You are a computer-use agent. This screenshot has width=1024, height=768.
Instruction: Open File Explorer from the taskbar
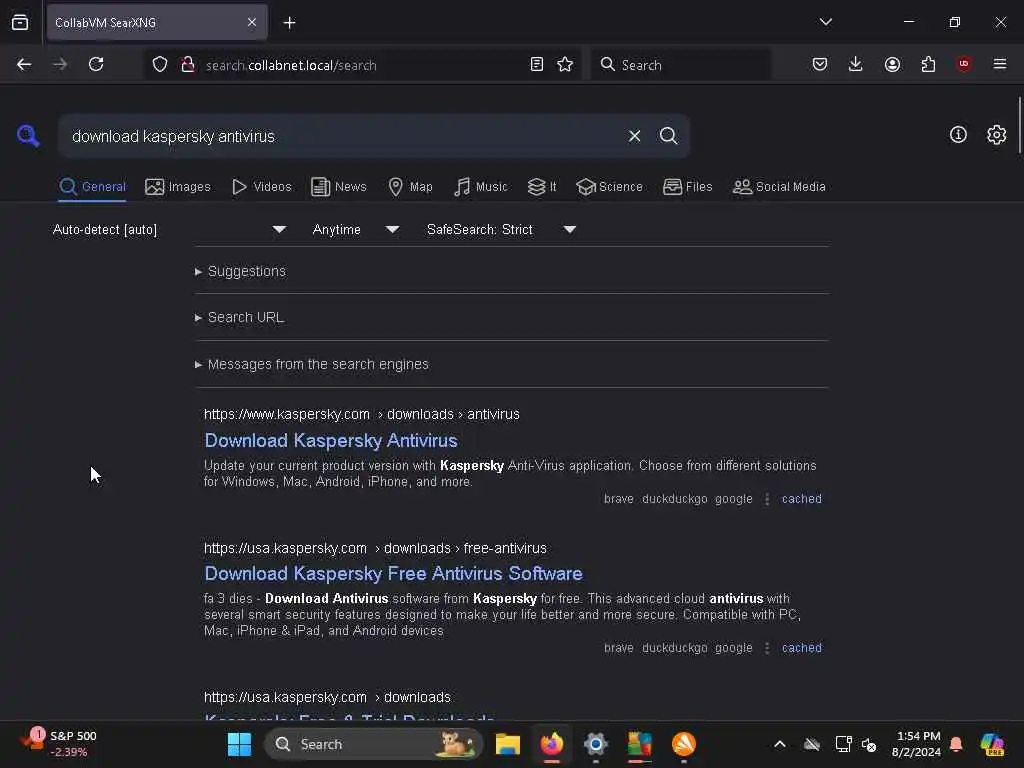click(x=507, y=744)
